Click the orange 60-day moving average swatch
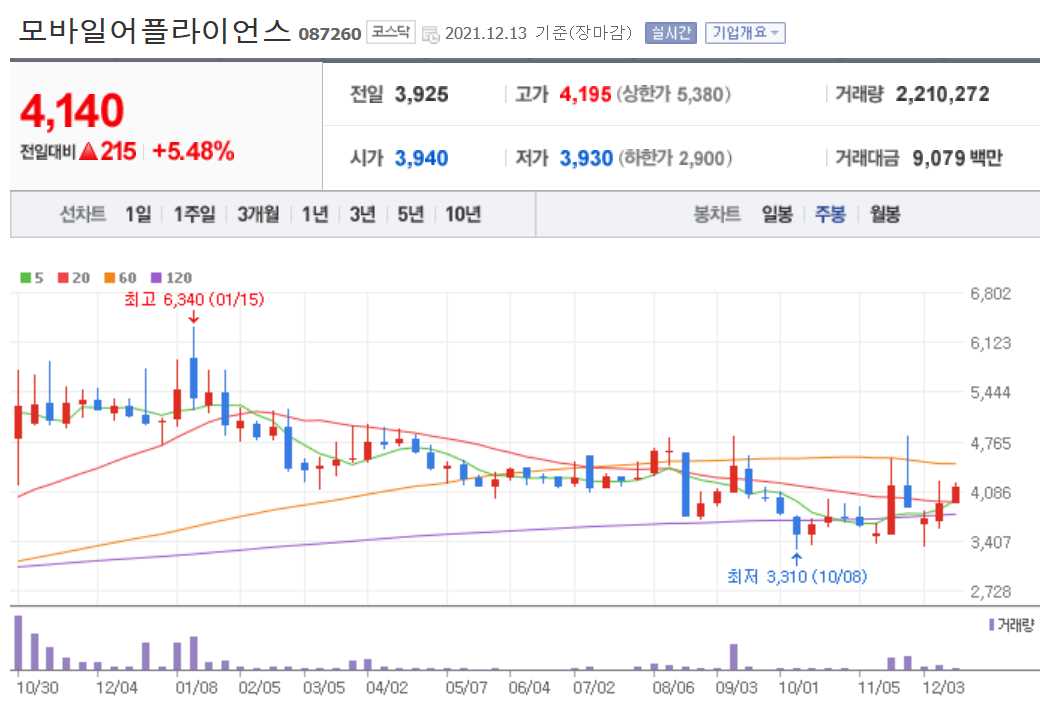This screenshot has width=1040, height=702. point(110,277)
